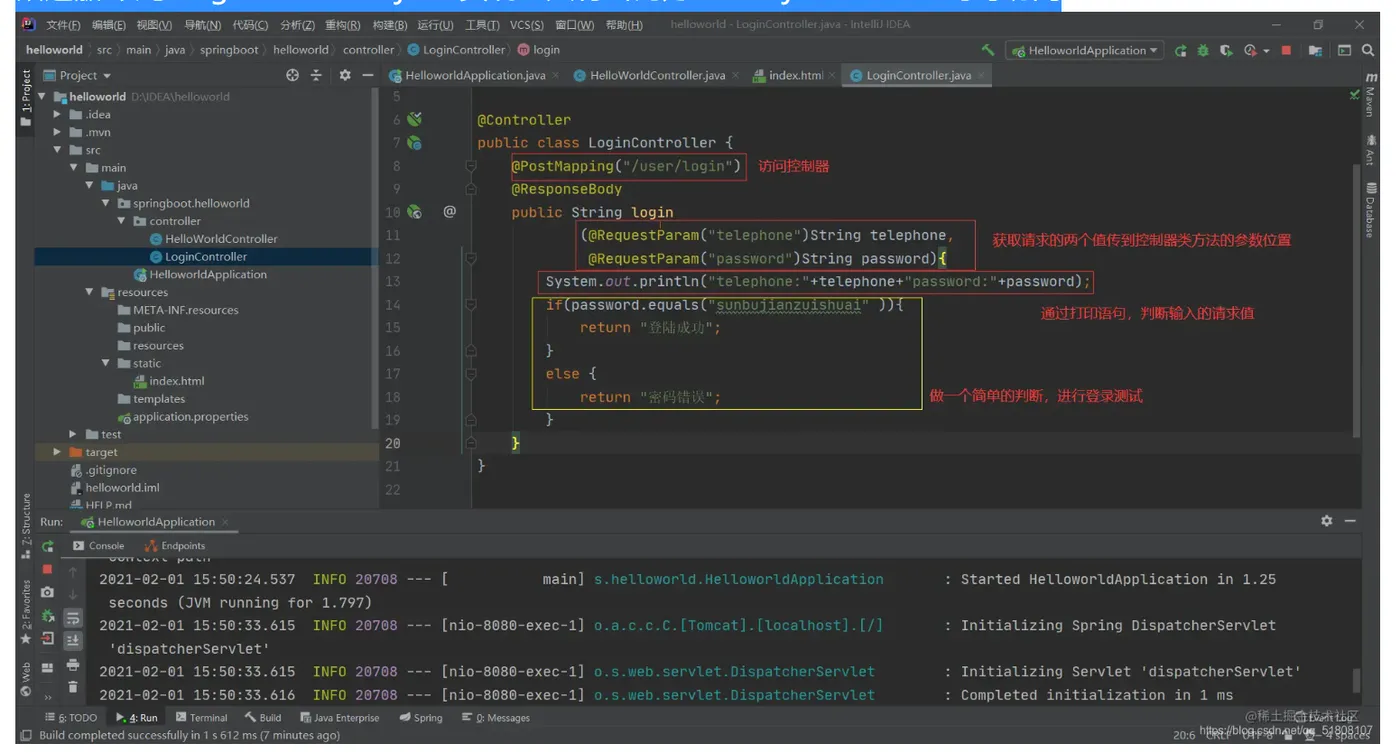Collapse the src folder
Image resolution: width=1400 pixels, height=753 pixels.
(58, 150)
